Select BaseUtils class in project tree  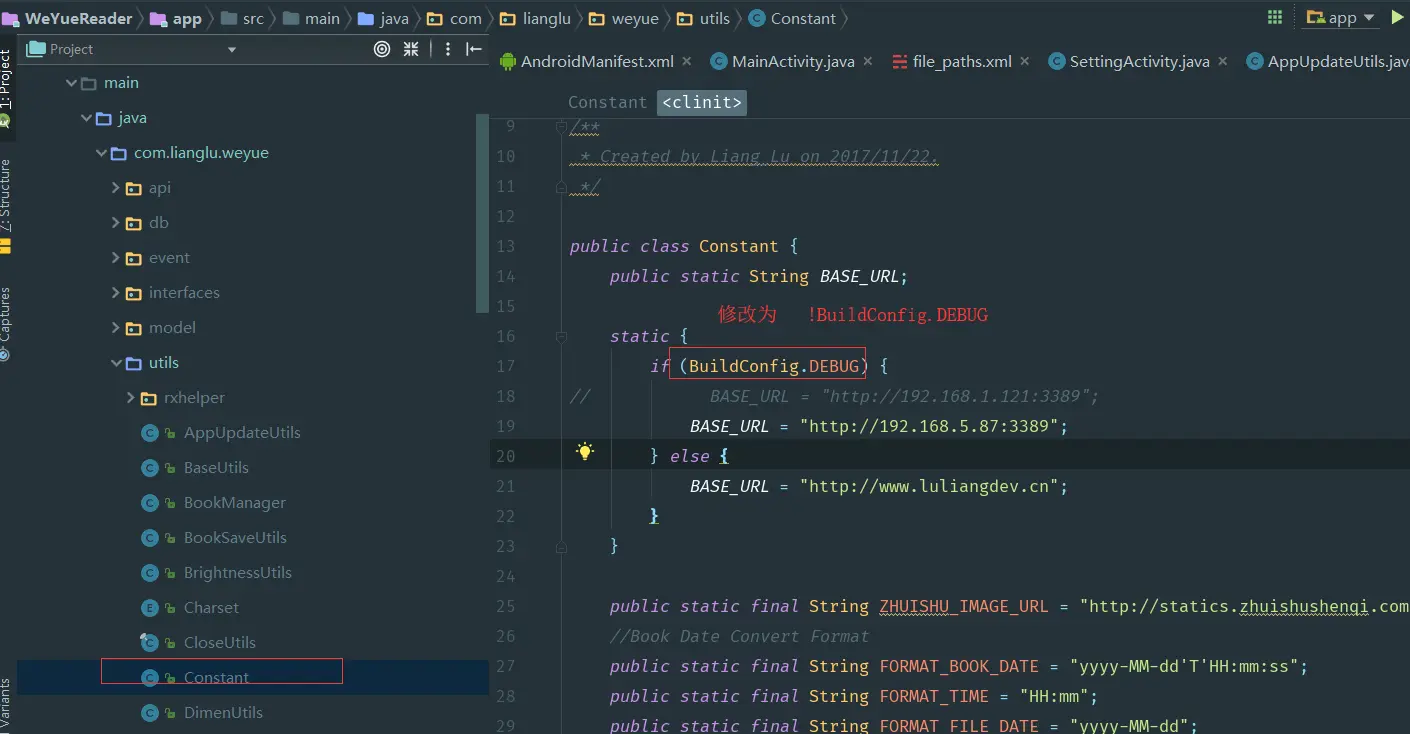216,468
